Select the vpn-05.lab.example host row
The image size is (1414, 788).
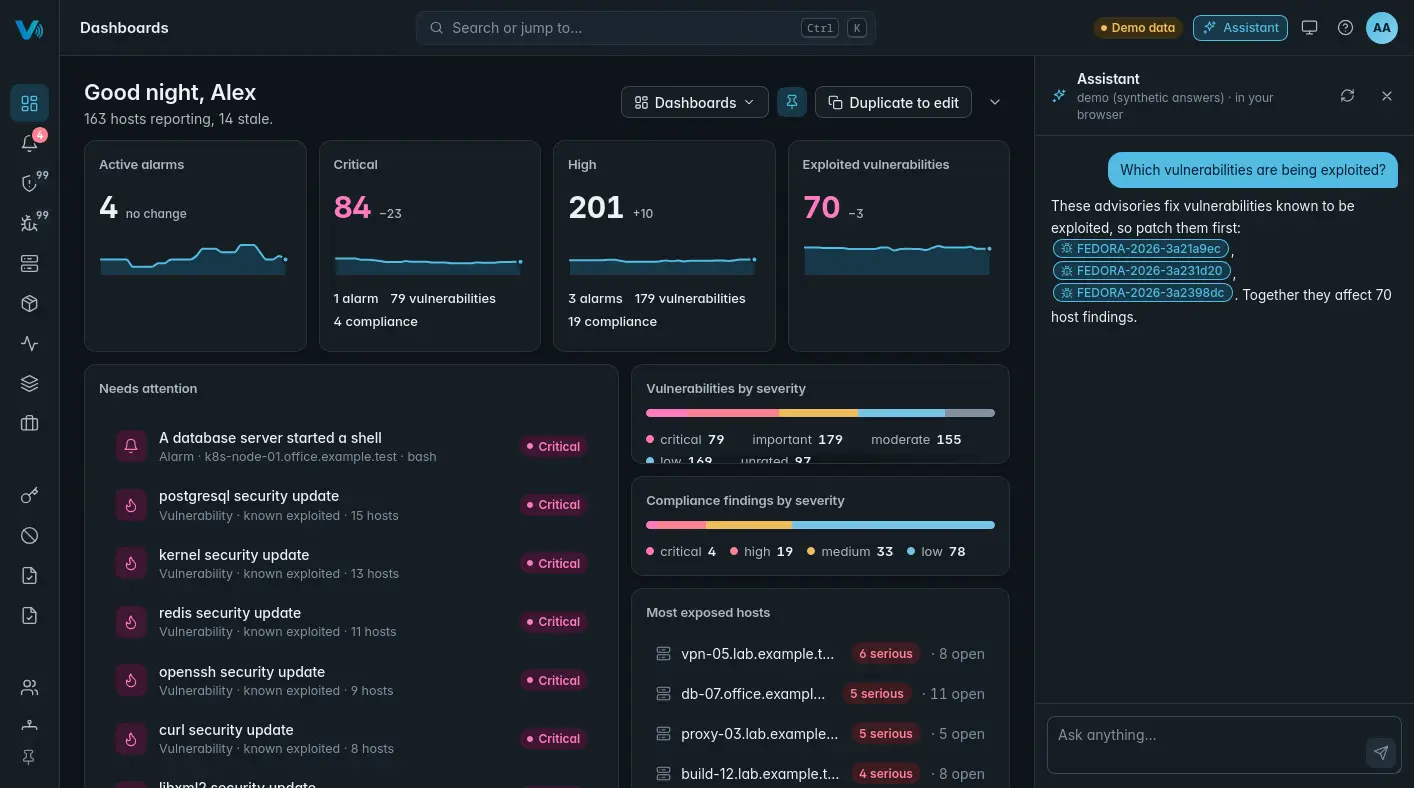click(x=820, y=654)
